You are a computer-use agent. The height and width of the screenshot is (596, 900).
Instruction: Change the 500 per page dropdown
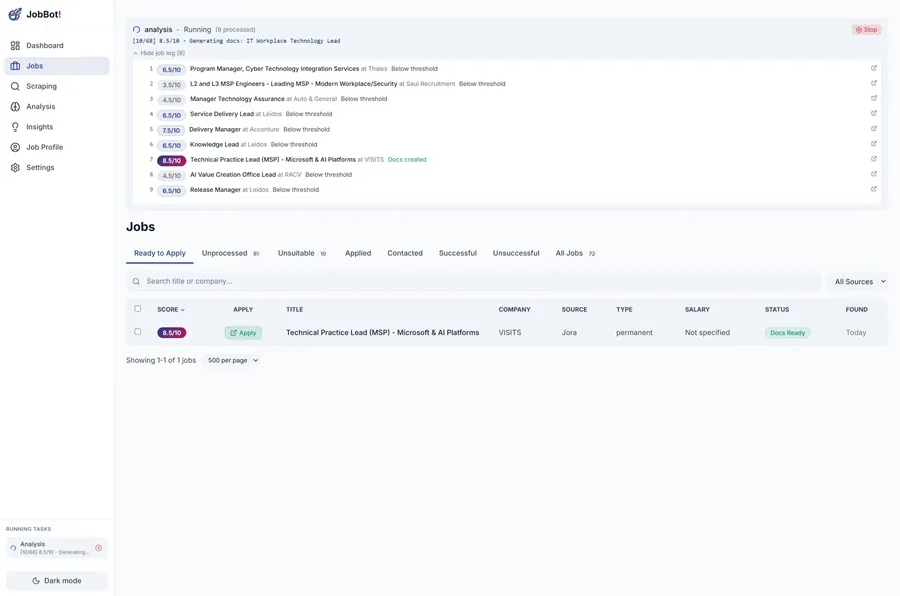coord(232,361)
